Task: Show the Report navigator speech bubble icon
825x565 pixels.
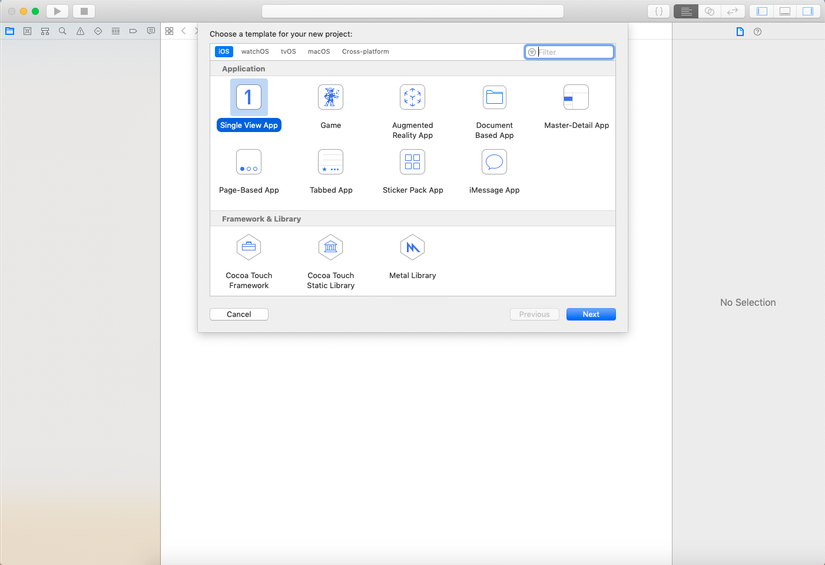Action: click(151, 31)
